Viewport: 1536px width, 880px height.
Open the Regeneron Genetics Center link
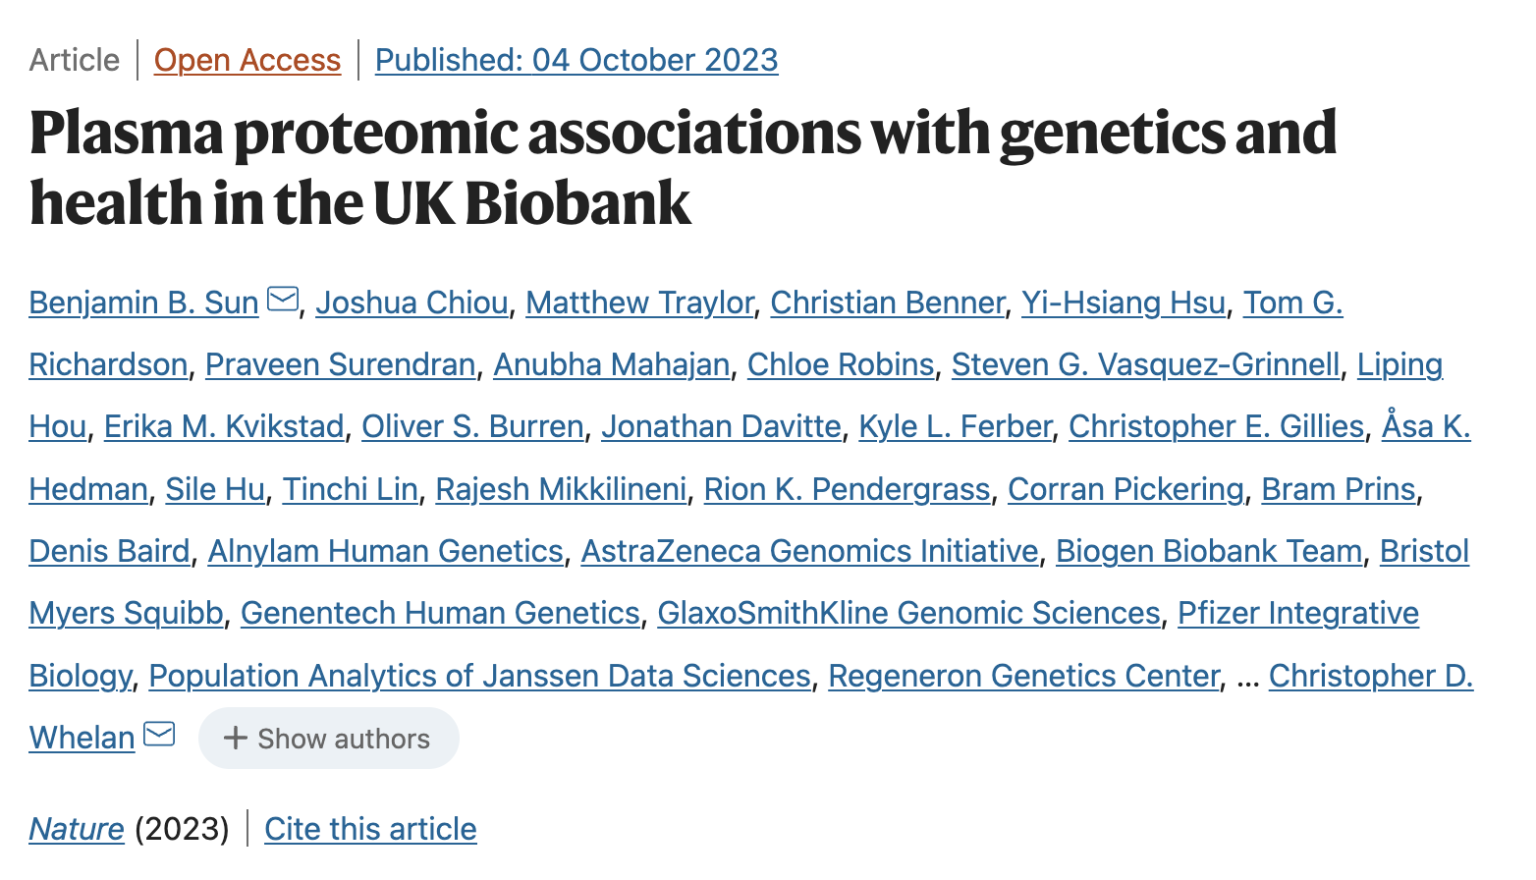1021,676
